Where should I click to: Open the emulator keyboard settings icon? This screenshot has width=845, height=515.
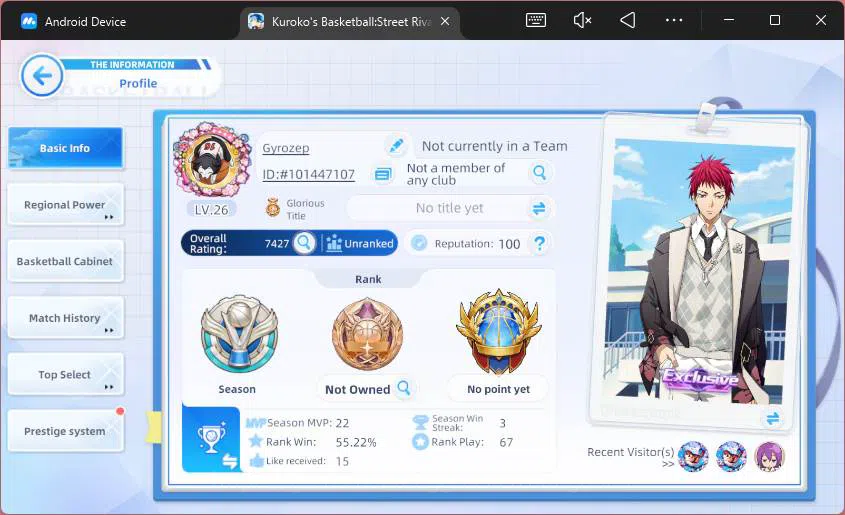click(536, 20)
